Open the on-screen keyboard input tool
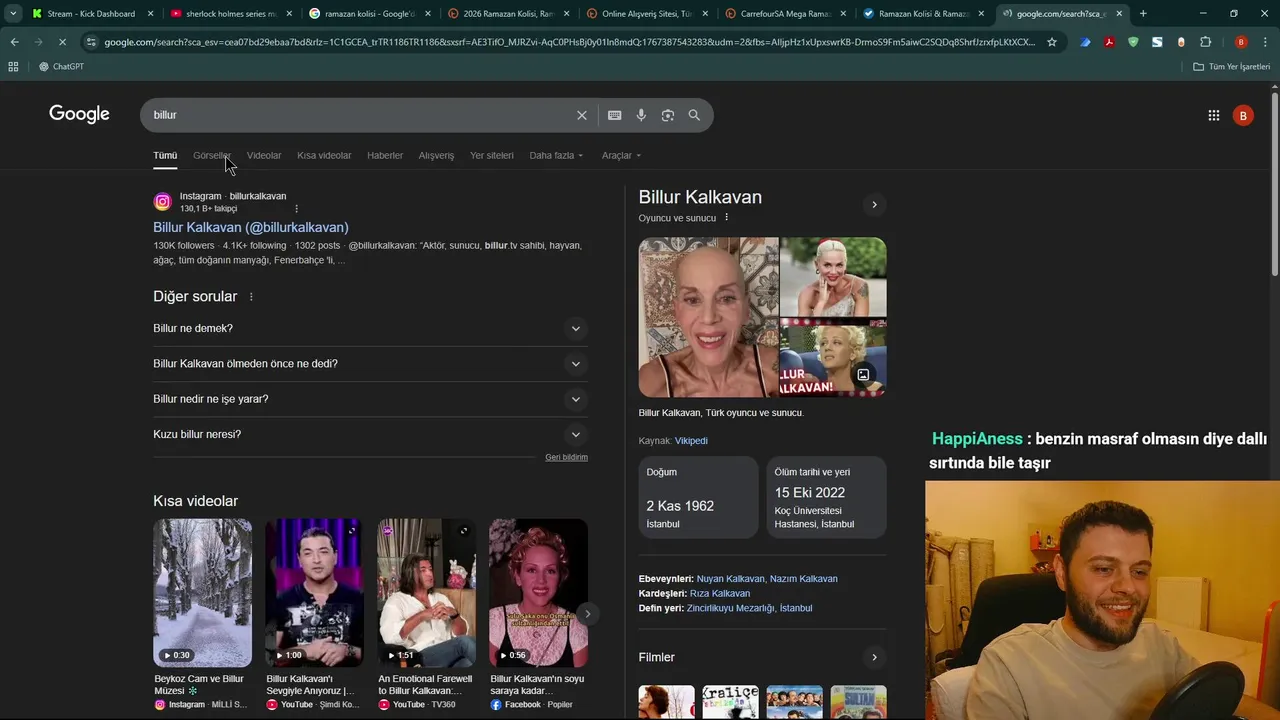 tap(614, 115)
